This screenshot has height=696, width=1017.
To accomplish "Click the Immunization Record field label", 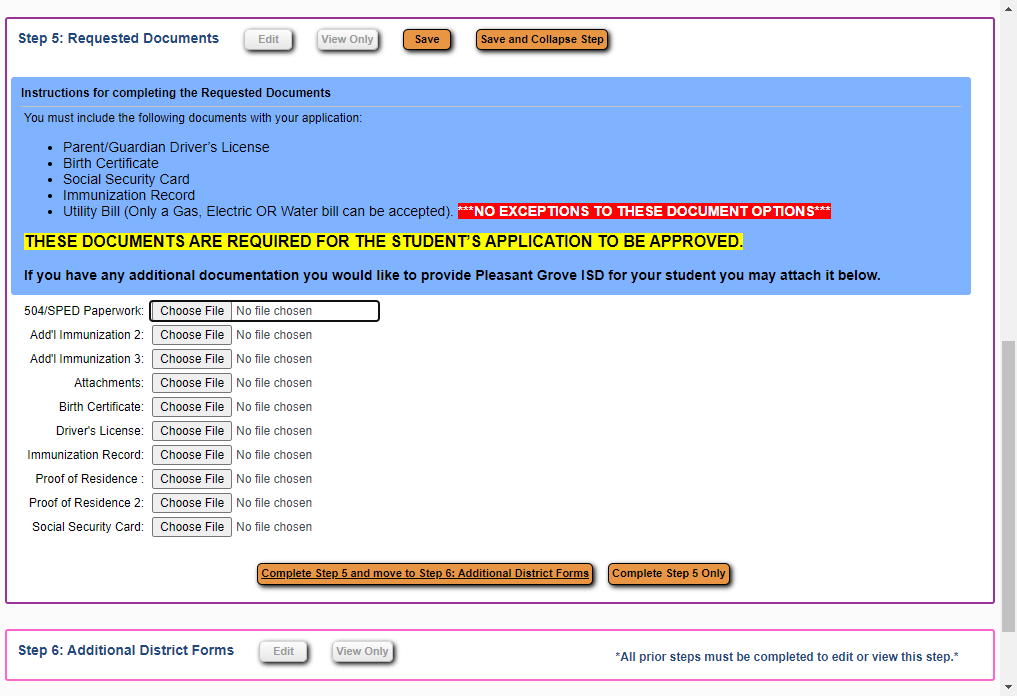I will coord(86,455).
